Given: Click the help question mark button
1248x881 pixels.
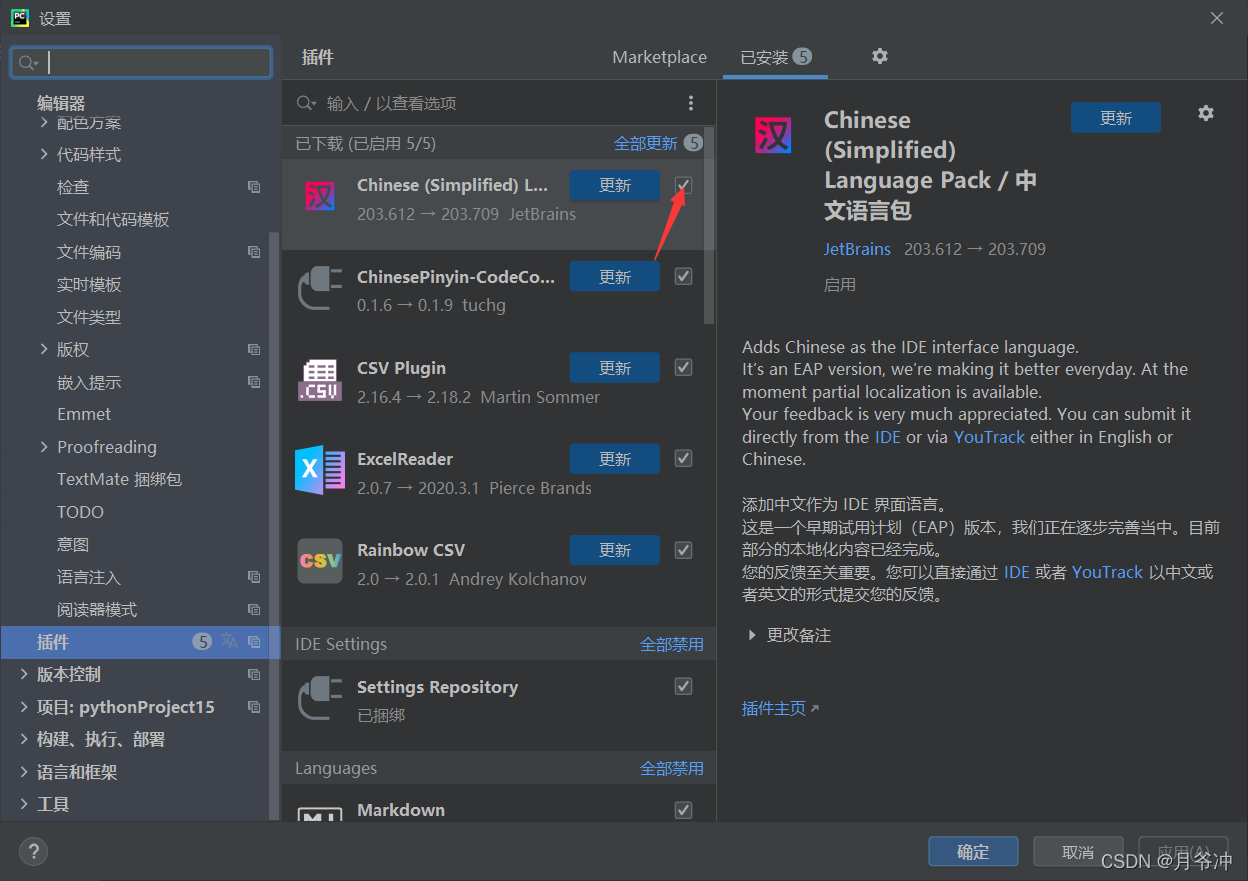Looking at the screenshot, I should coord(33,851).
